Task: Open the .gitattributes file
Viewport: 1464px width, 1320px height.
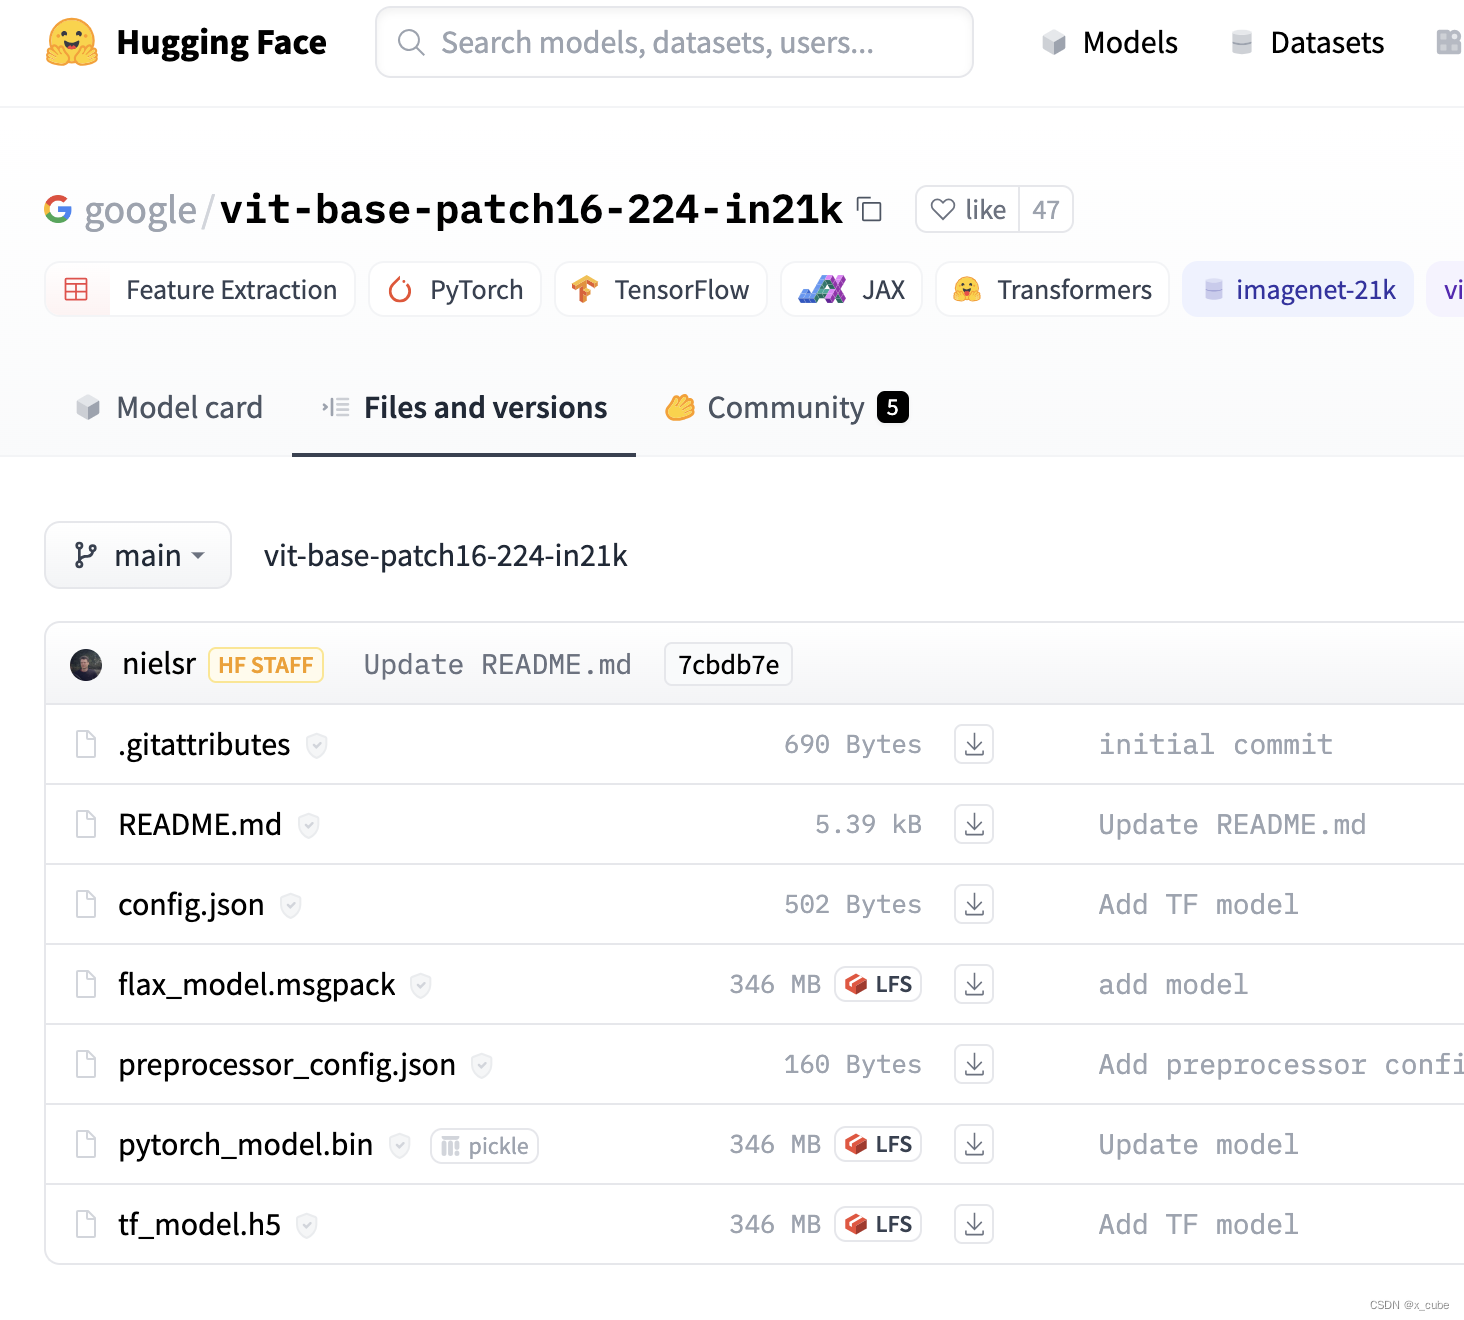Action: pos(204,745)
